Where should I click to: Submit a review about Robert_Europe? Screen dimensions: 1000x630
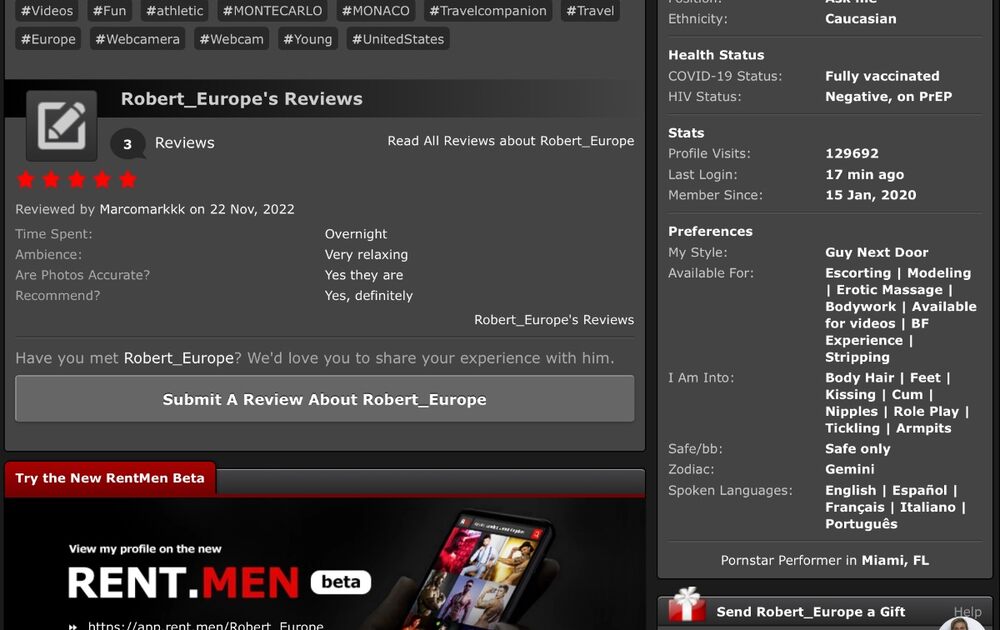pyautogui.click(x=324, y=399)
